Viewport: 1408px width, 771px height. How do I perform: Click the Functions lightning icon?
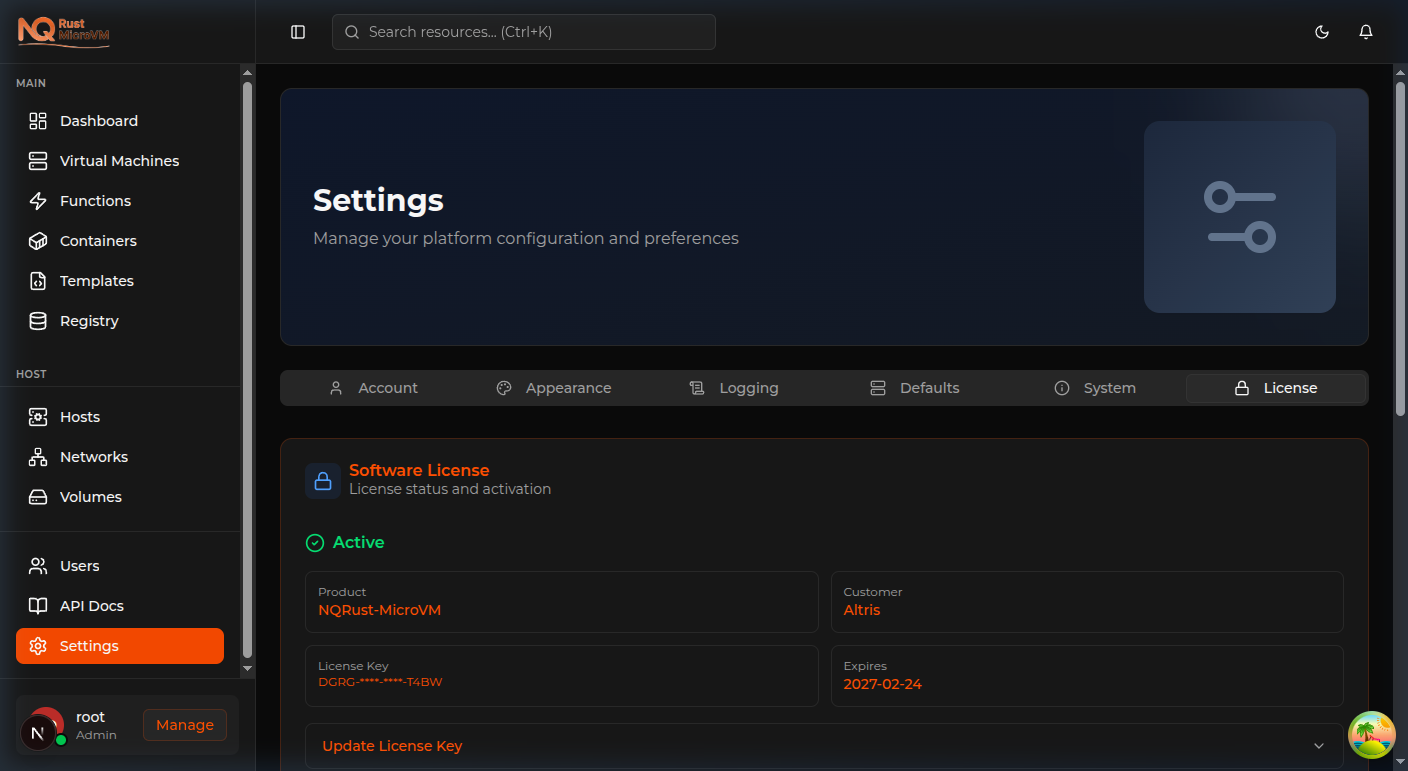(37, 200)
